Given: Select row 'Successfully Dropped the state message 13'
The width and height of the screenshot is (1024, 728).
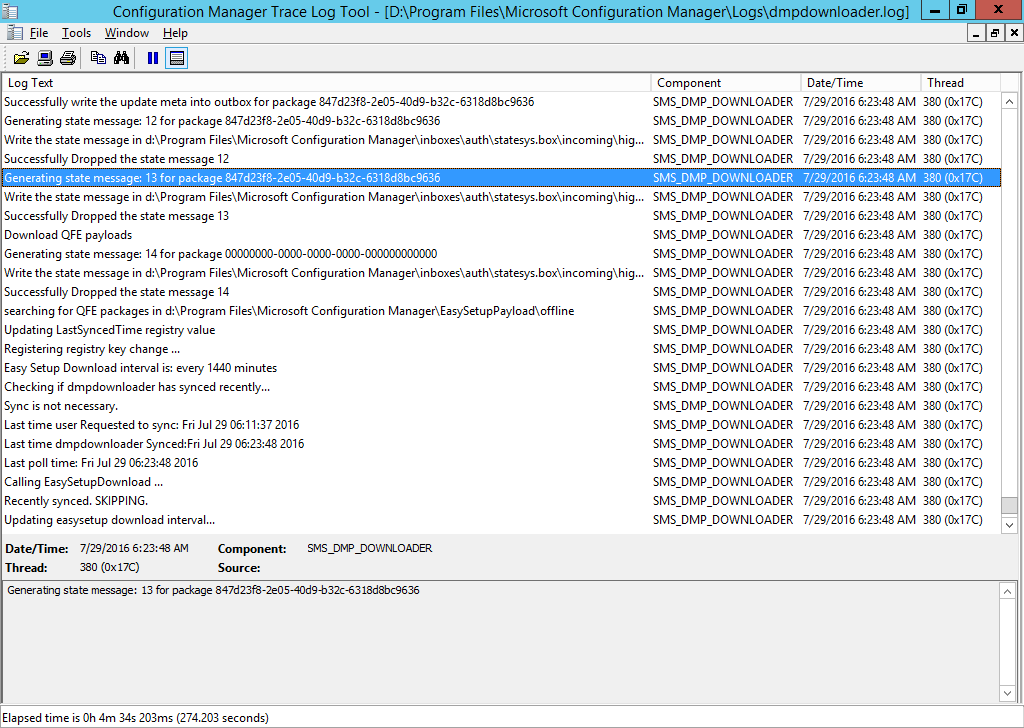Looking at the screenshot, I should coord(501,215).
